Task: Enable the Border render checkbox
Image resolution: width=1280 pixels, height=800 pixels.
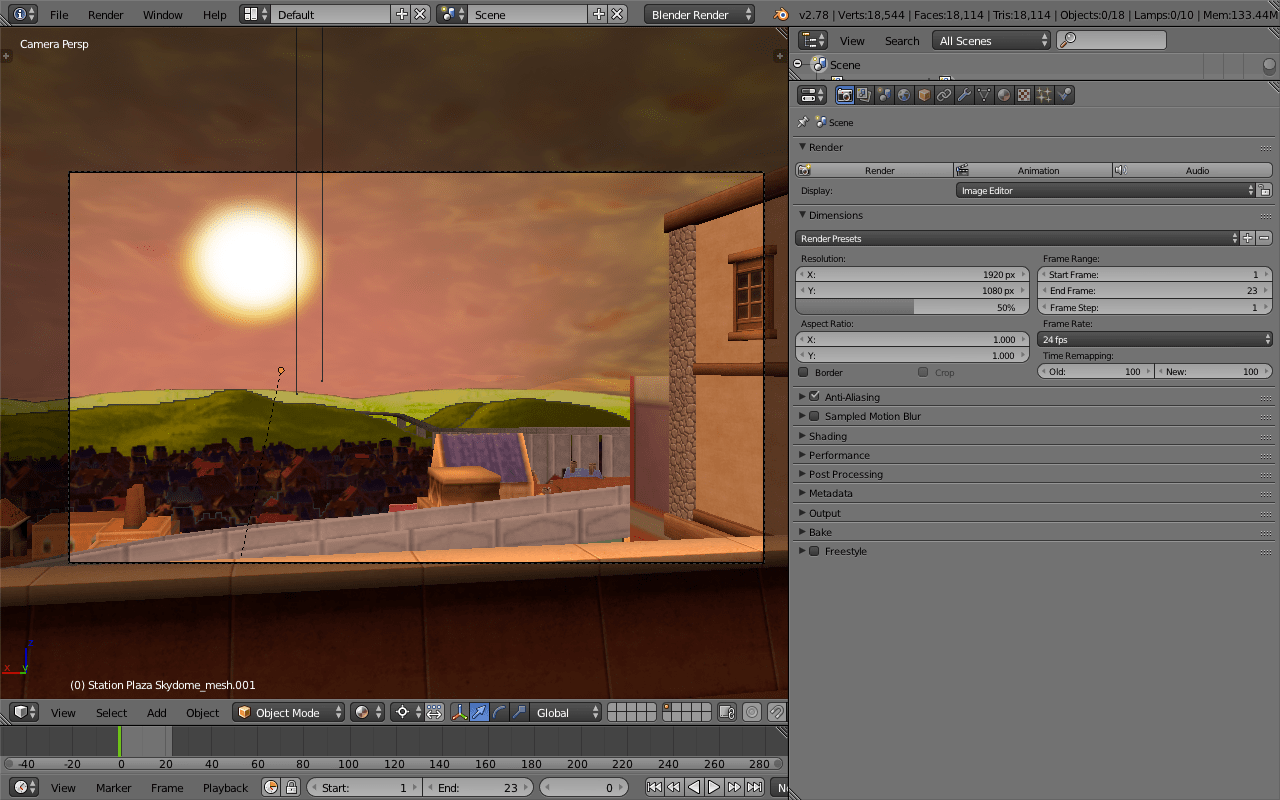Action: click(x=803, y=371)
